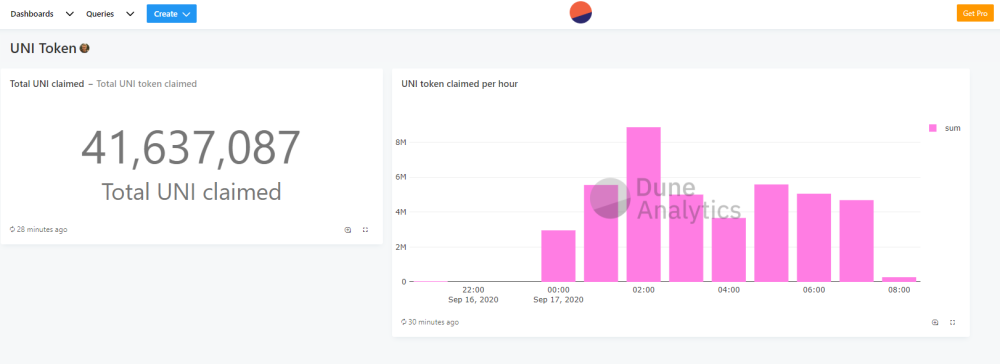Click the refresh icon on Total UNI claimed panel
This screenshot has height=364, width=1000.
pyautogui.click(x=12, y=229)
